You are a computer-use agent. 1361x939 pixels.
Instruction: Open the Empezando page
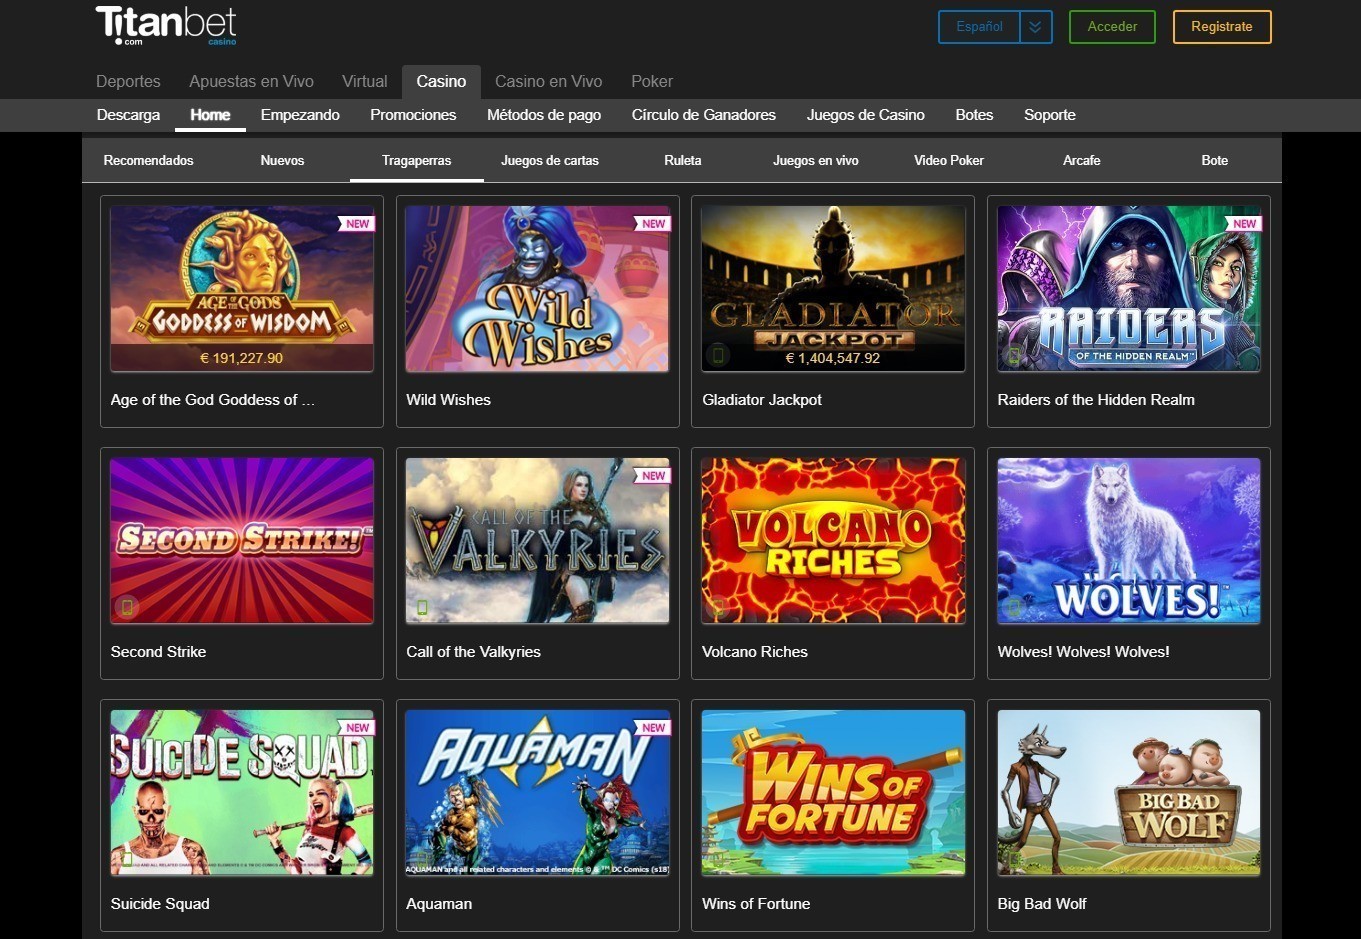point(300,115)
